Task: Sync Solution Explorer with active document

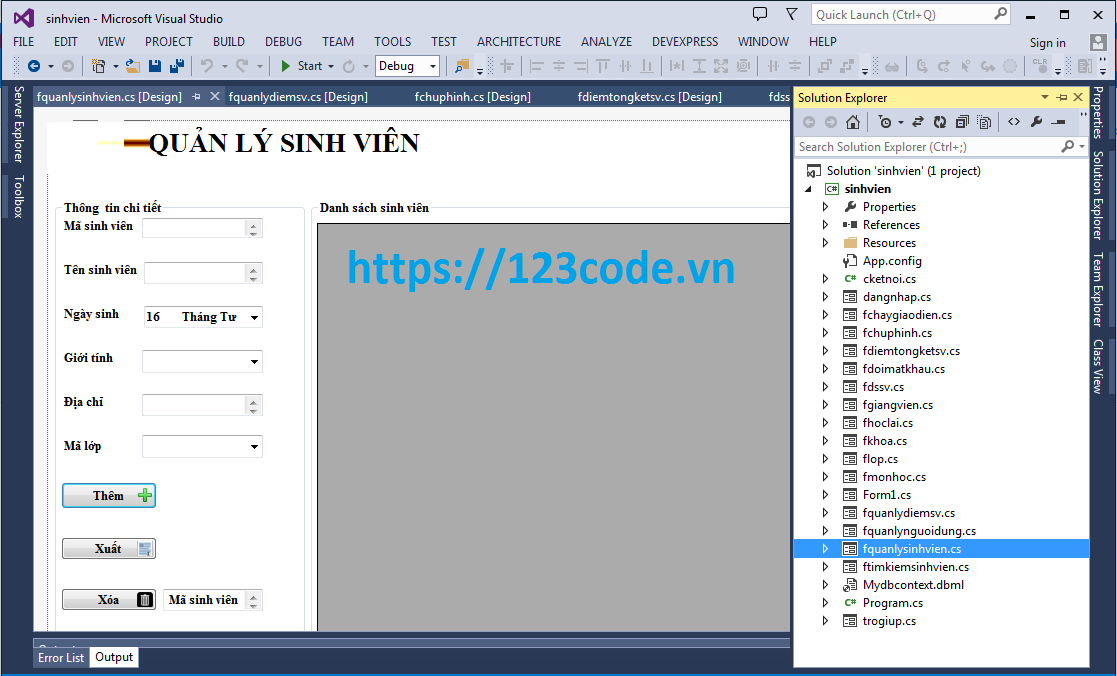Action: point(918,121)
